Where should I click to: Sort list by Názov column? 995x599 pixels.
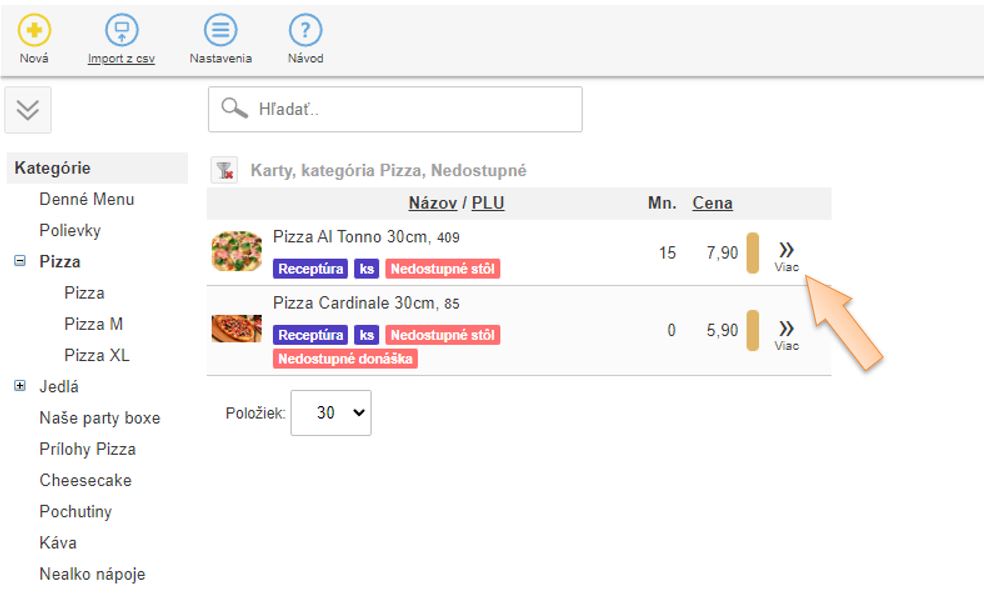pyautogui.click(x=432, y=203)
